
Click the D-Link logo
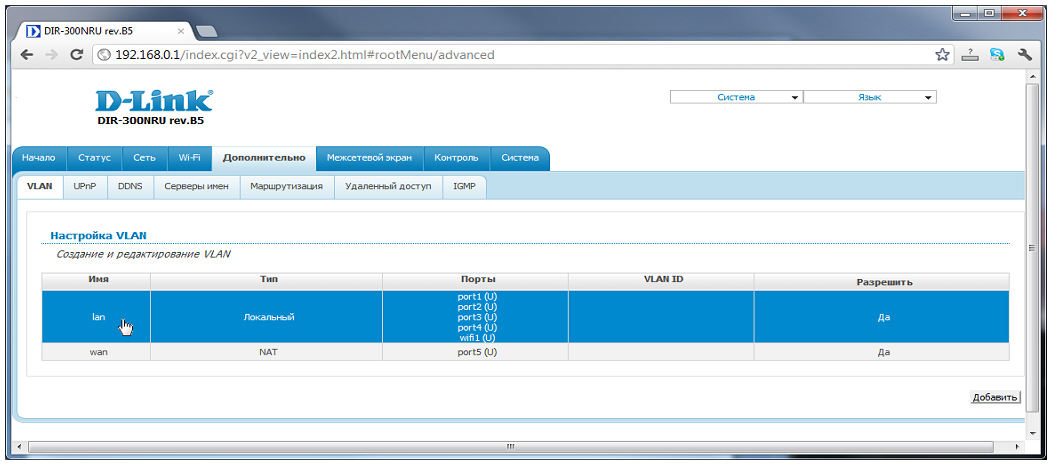pyautogui.click(x=153, y=101)
